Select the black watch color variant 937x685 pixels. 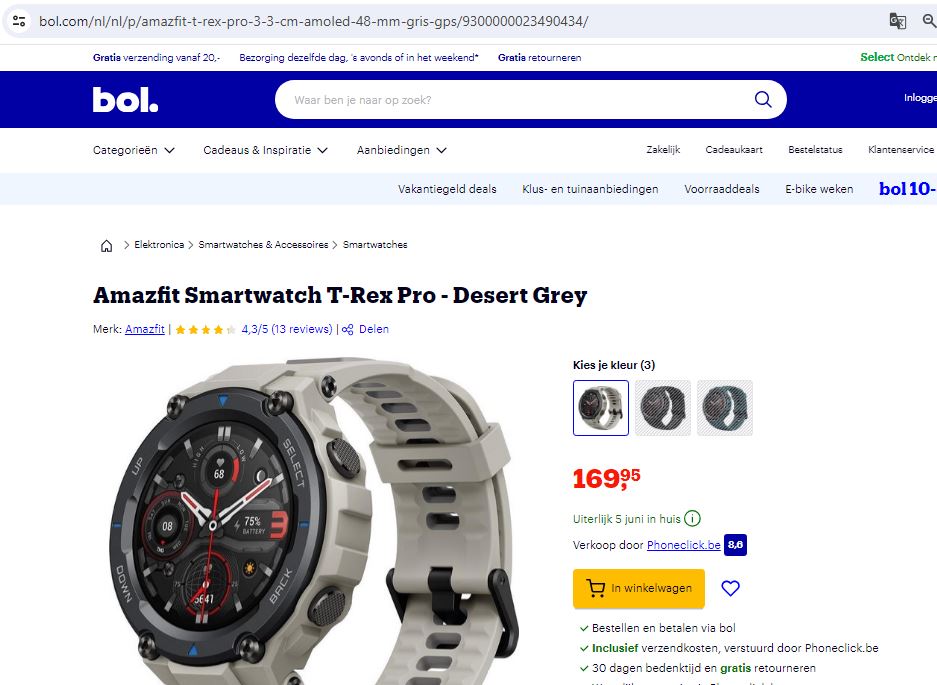[663, 408]
